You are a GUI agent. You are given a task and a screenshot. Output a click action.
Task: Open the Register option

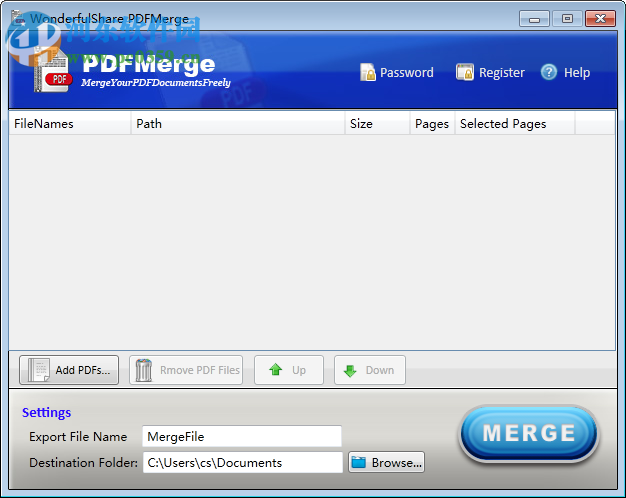pos(490,72)
